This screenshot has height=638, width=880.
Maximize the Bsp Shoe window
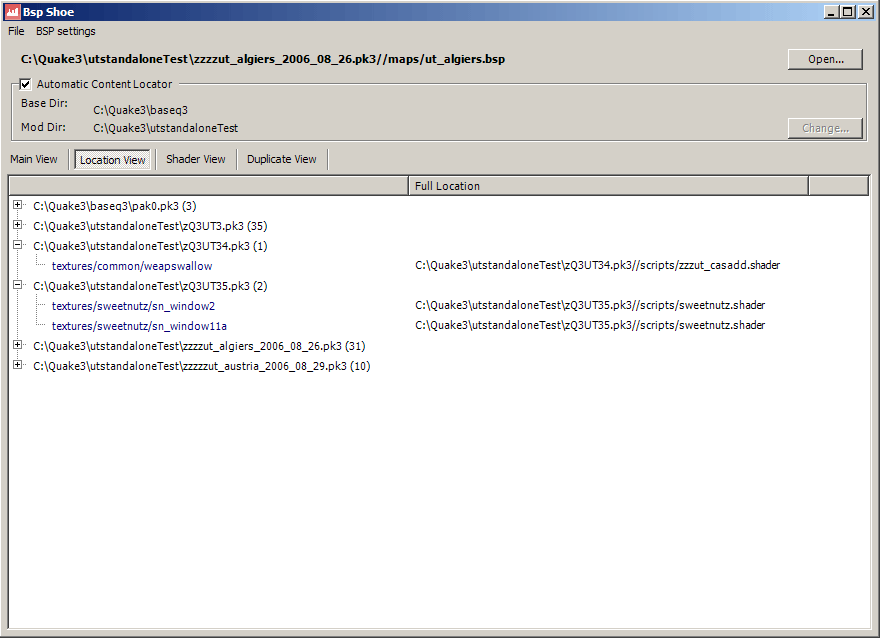(848, 12)
